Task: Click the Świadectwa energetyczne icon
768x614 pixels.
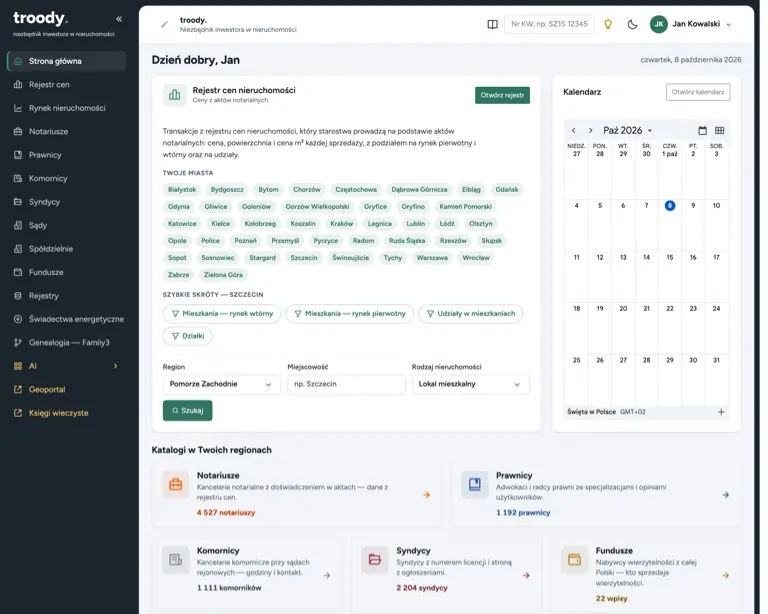Action: coord(18,319)
